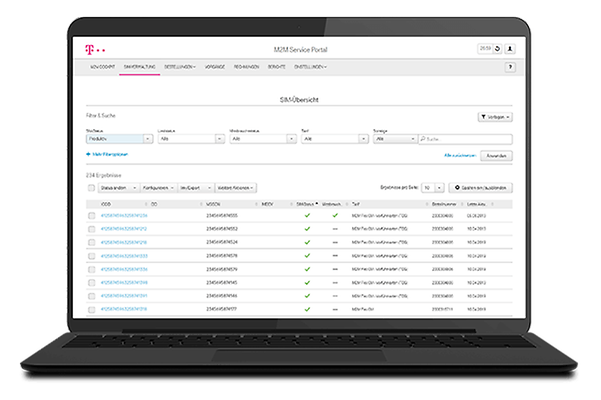601x400 pixels.
Task: Click the plus icon beside Mehr Filteroptionen
Action: pyautogui.click(x=89, y=155)
